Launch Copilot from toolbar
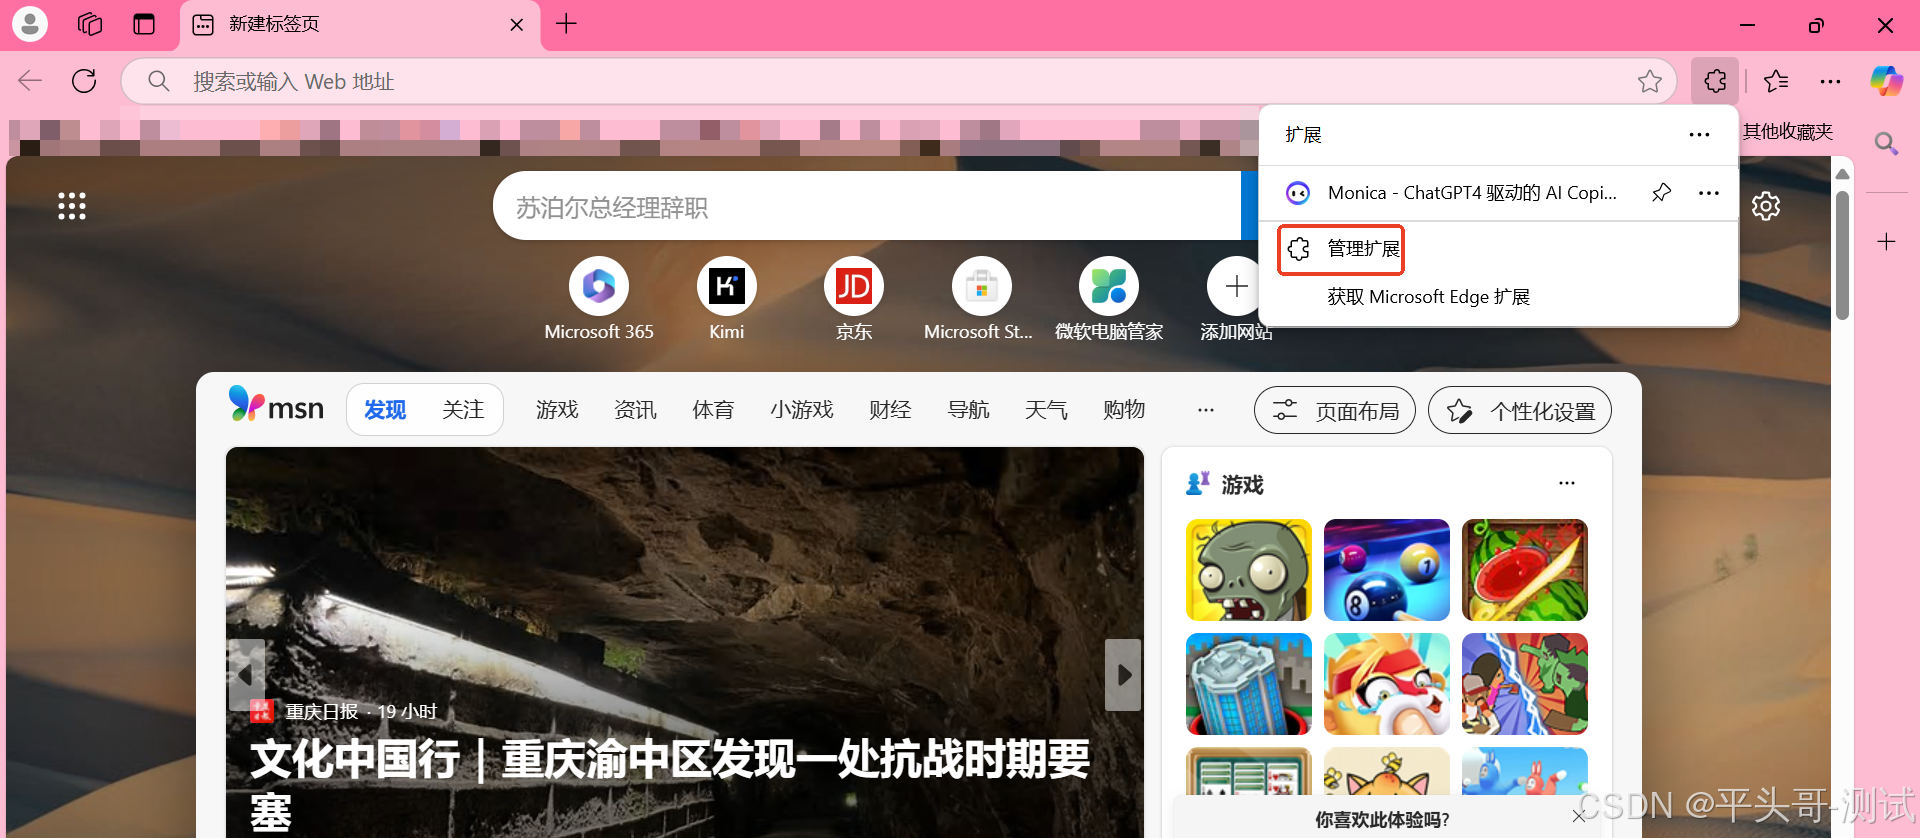The height and width of the screenshot is (838, 1920). pyautogui.click(x=1886, y=81)
